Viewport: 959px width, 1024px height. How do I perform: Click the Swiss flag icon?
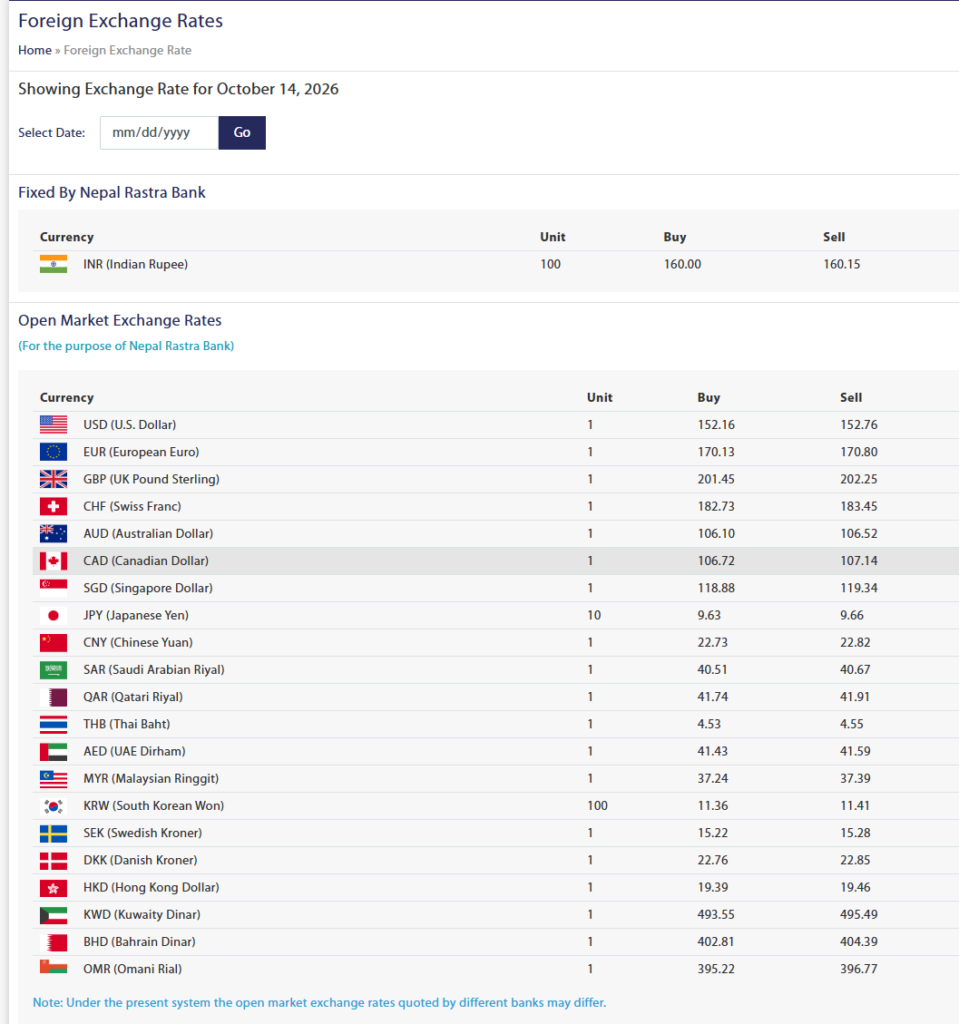point(54,507)
